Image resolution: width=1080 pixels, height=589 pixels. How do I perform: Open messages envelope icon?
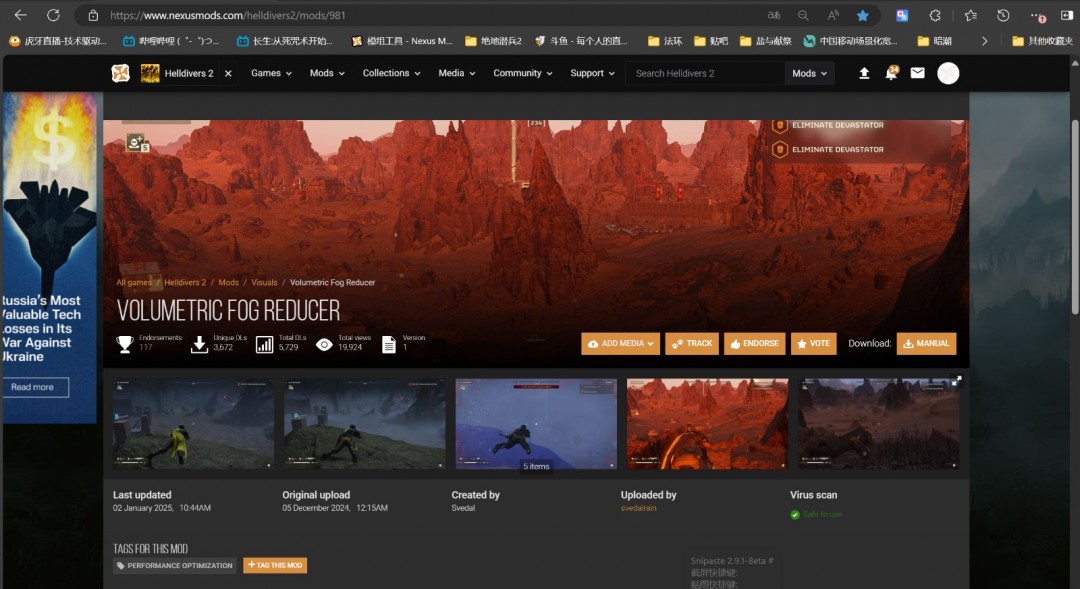tap(917, 73)
